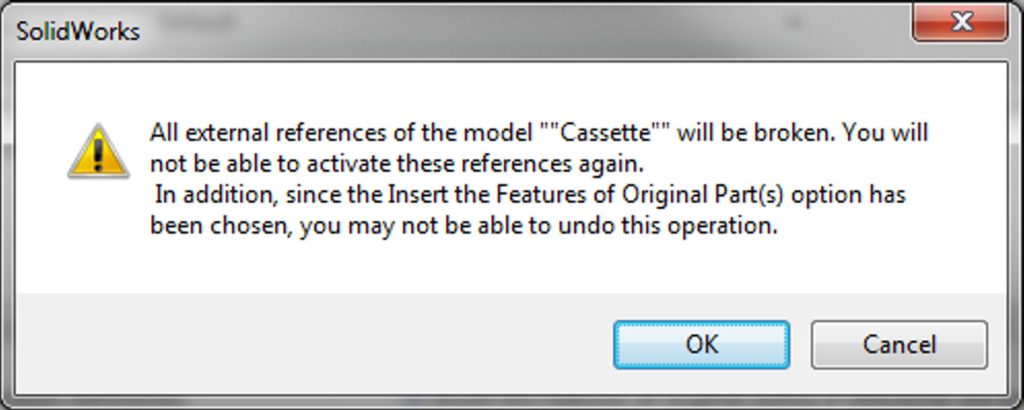Click the "will be broken" phrase
The height and width of the screenshot is (410, 1024).
point(756,133)
